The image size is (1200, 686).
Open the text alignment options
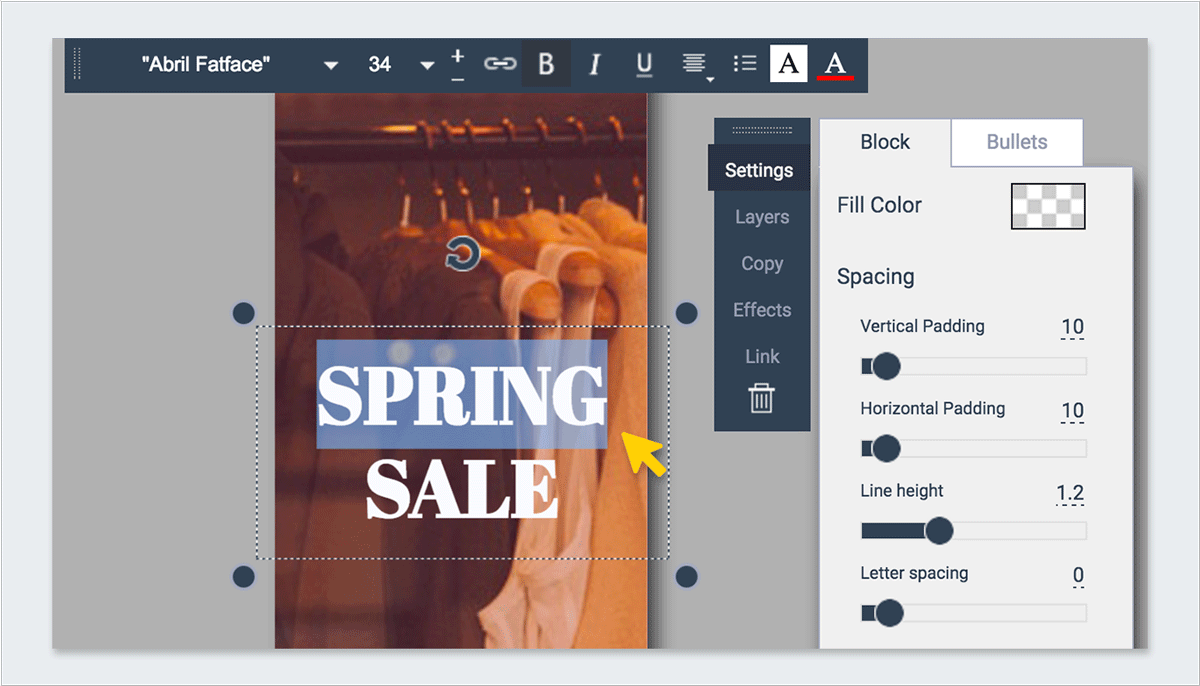[694, 62]
